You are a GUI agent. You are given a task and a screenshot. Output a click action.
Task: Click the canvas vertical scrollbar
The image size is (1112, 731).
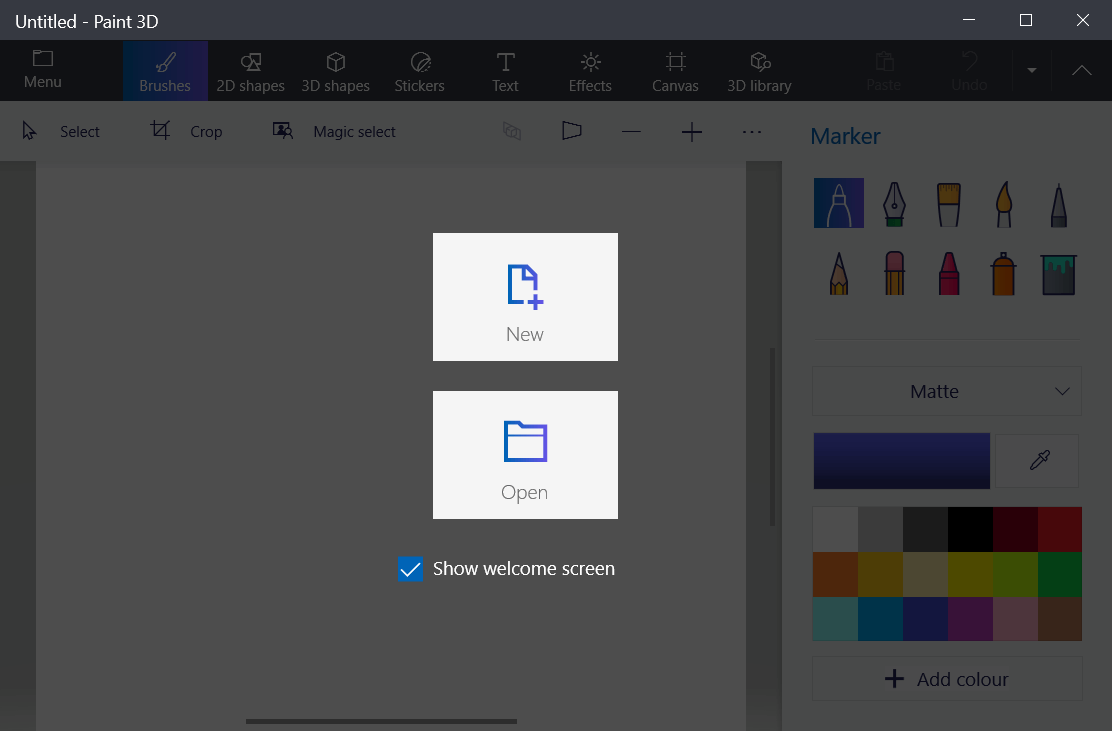(772, 437)
